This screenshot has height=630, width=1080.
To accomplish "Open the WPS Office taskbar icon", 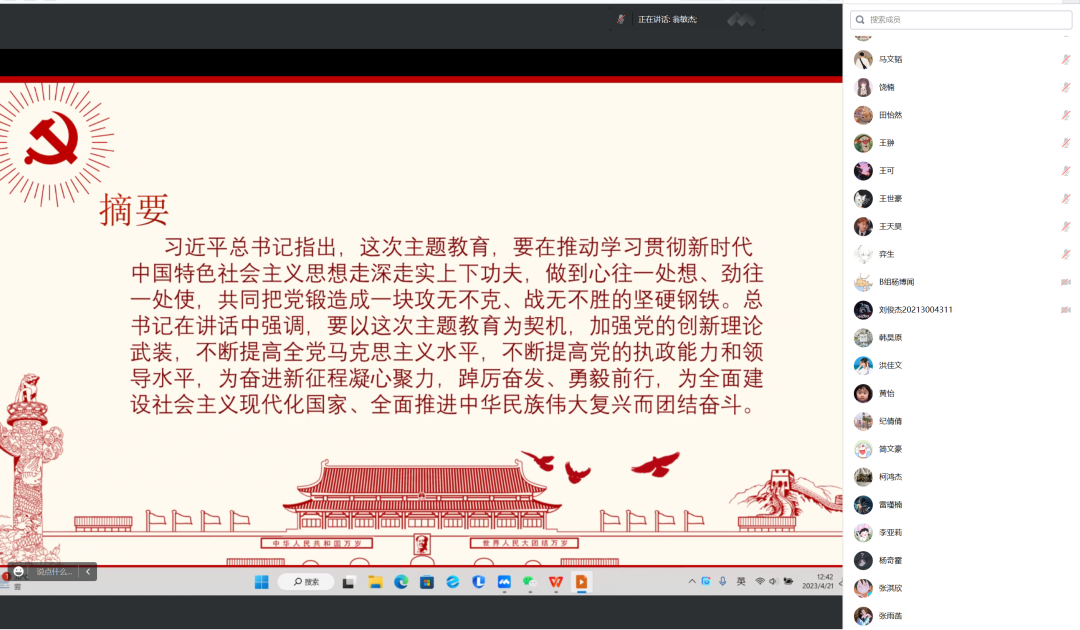I will point(555,582).
